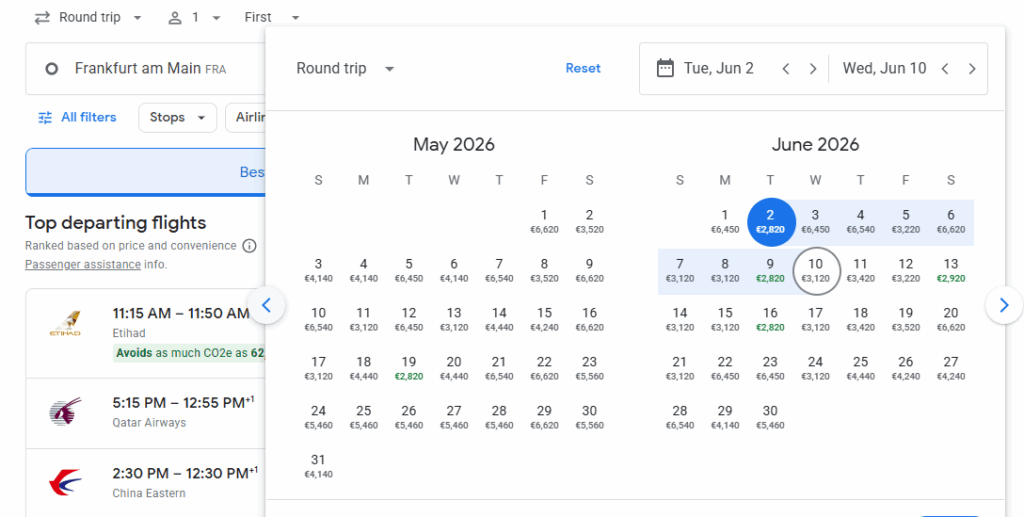1024x517 pixels.
Task: Move departure date back one day
Action: pos(786,69)
